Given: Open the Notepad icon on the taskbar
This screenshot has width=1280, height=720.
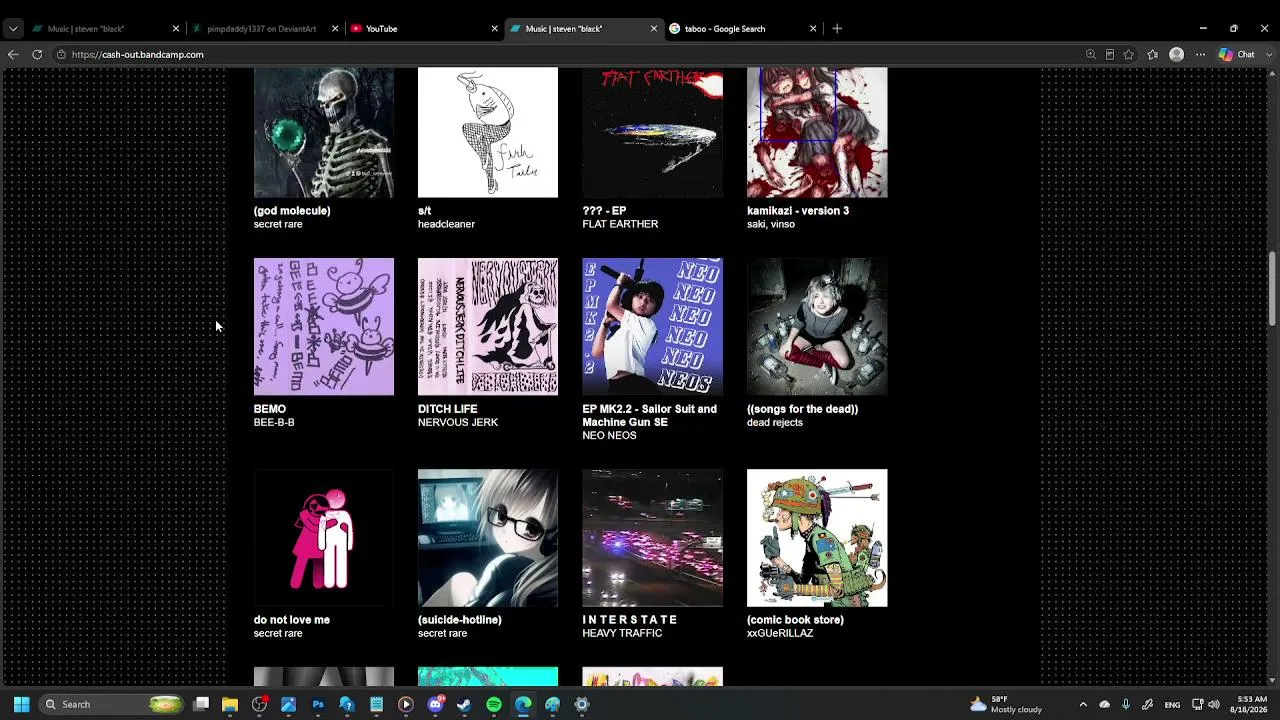Looking at the screenshot, I should [376, 704].
